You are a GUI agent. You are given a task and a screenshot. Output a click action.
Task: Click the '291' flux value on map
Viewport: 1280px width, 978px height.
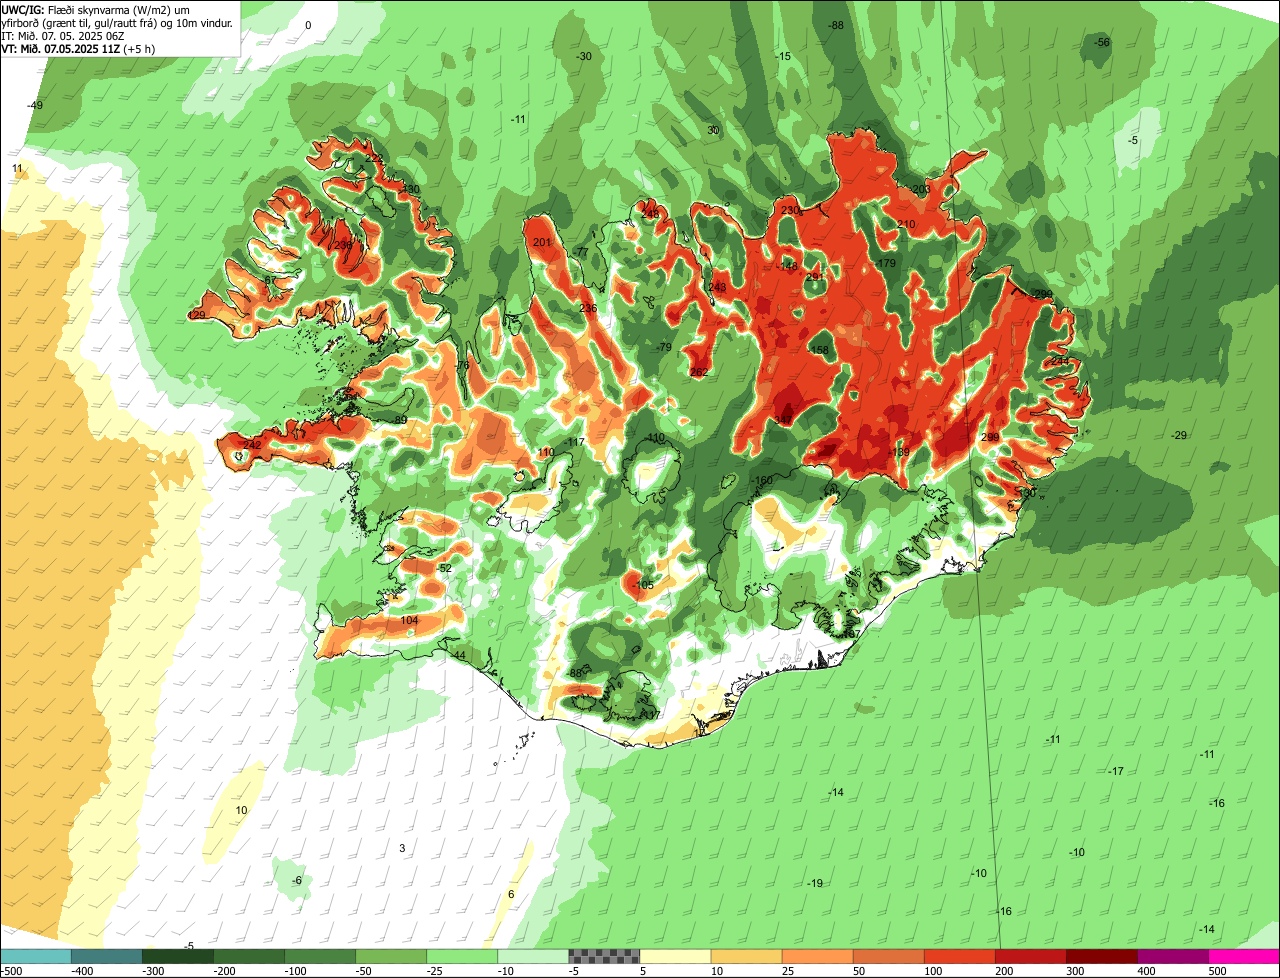click(x=814, y=277)
